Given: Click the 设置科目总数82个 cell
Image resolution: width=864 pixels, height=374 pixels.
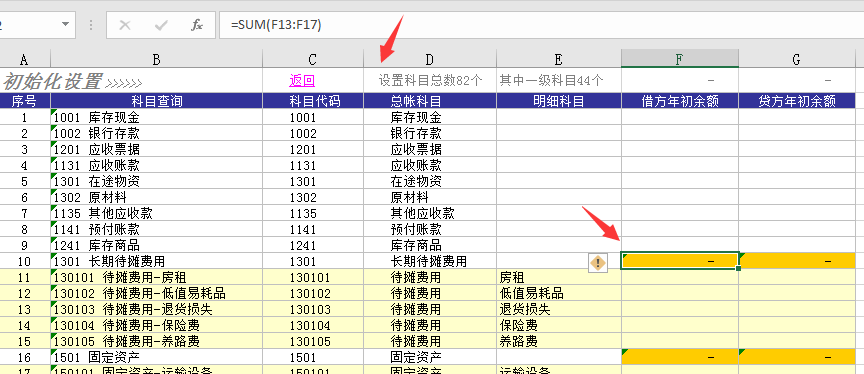Looking at the screenshot, I should pos(430,81).
